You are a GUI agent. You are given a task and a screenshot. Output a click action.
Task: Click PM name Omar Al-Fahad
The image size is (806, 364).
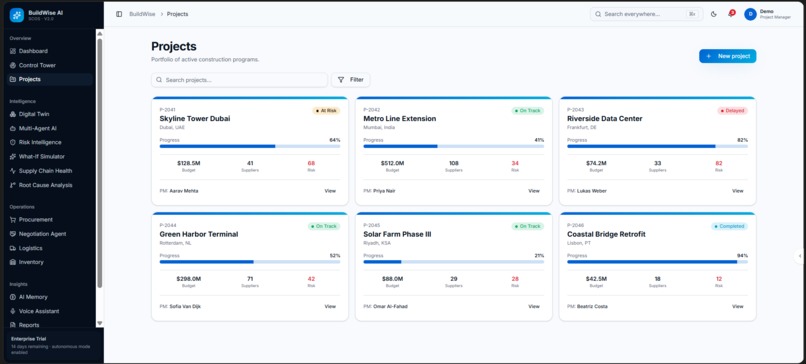click(x=390, y=306)
